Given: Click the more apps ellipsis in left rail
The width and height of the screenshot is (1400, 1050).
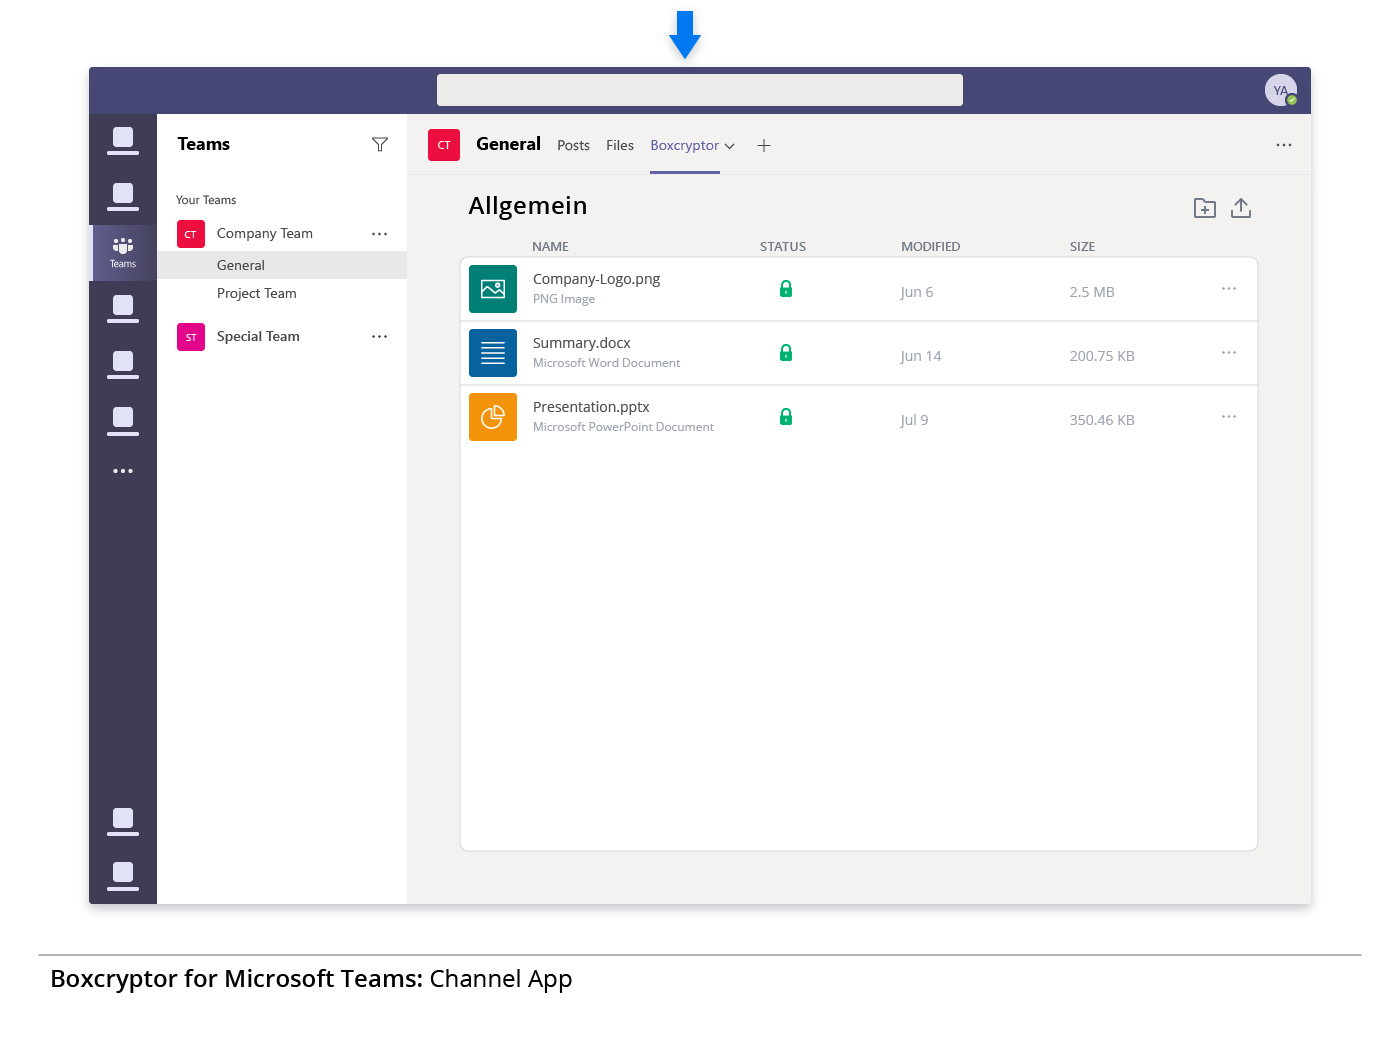Looking at the screenshot, I should pyautogui.click(x=123, y=471).
